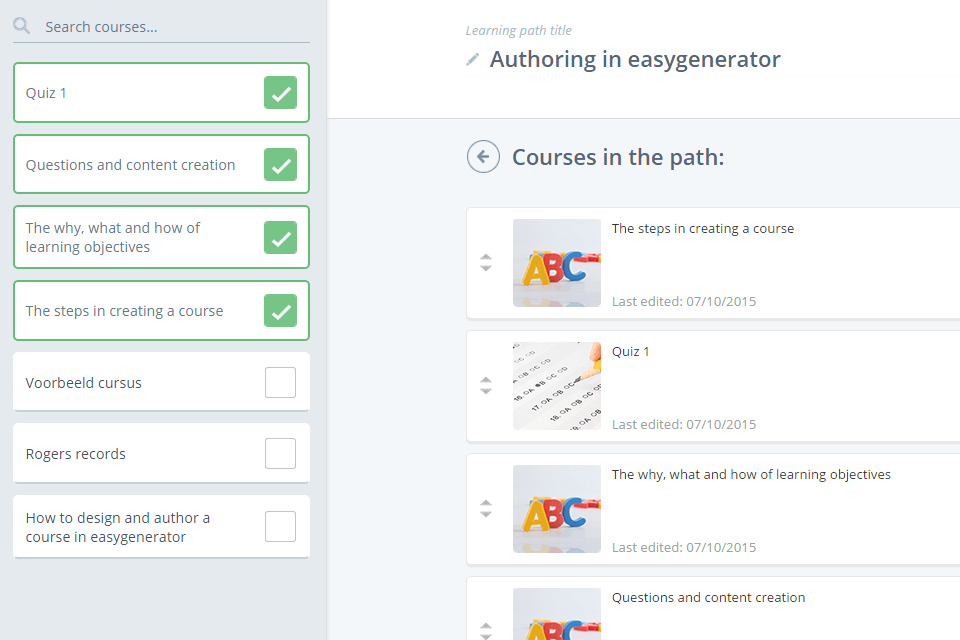This screenshot has width=960, height=640.
Task: Click How to design and author course text
Action: [x=118, y=527]
